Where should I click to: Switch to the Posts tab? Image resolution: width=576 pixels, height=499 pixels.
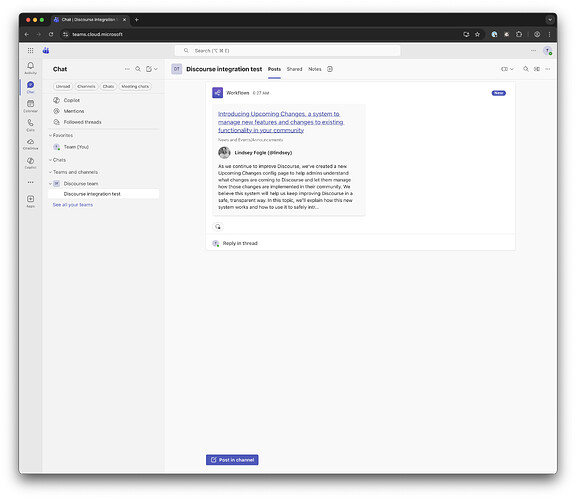pyautogui.click(x=274, y=69)
